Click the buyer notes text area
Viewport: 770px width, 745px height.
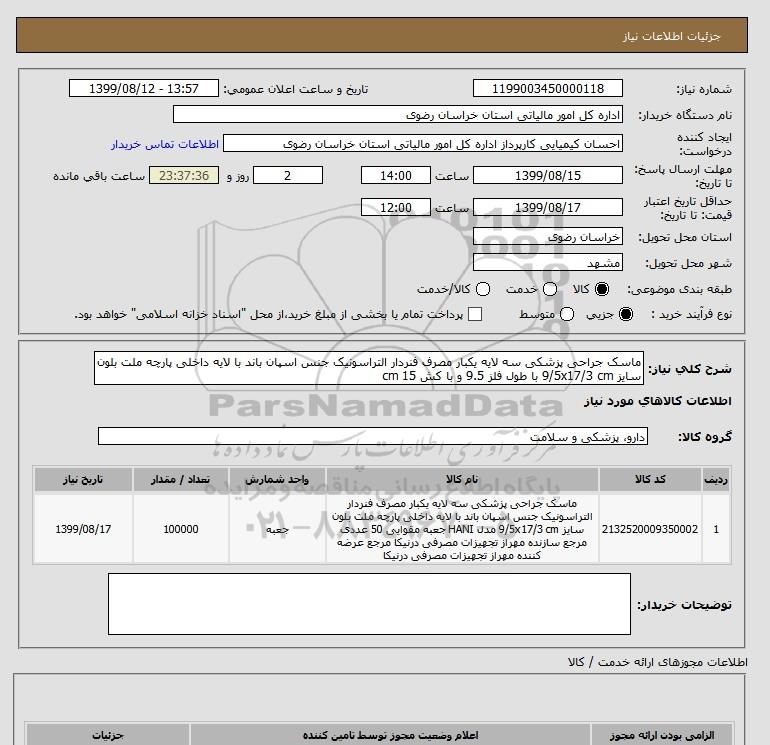click(x=369, y=604)
